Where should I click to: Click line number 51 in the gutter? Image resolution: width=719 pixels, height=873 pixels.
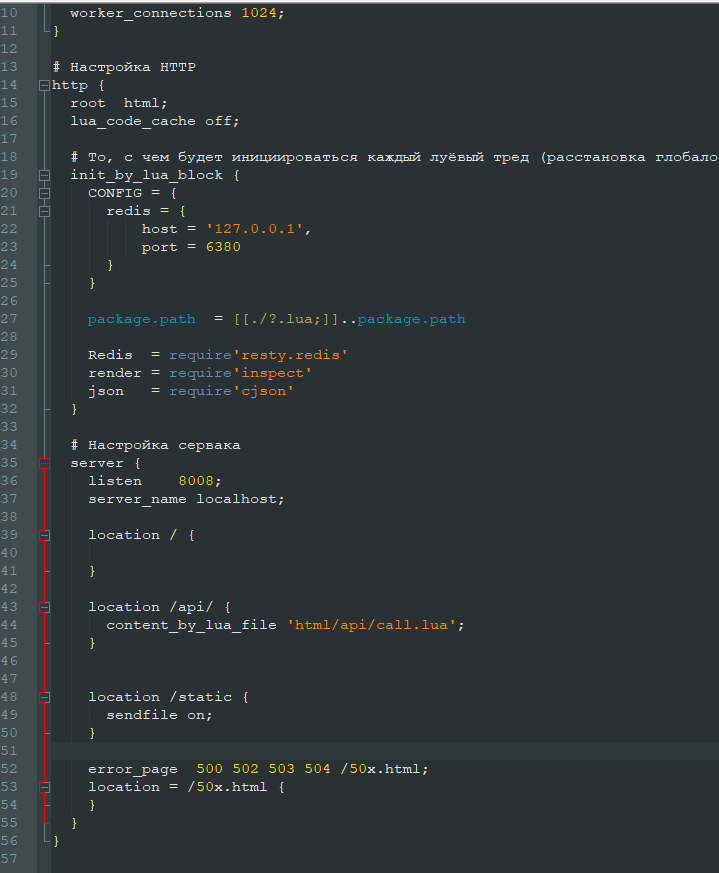pyautogui.click(x=9, y=751)
